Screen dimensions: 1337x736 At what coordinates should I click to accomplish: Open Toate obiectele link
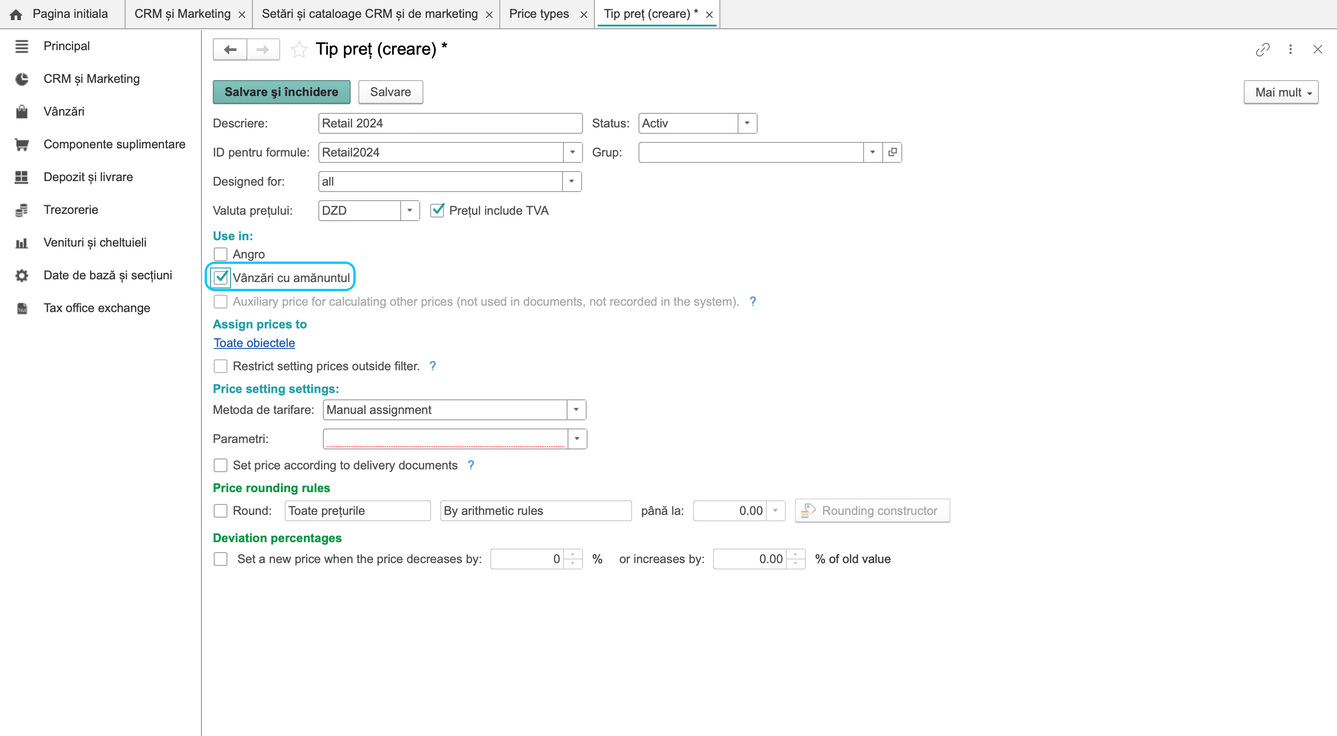click(254, 343)
